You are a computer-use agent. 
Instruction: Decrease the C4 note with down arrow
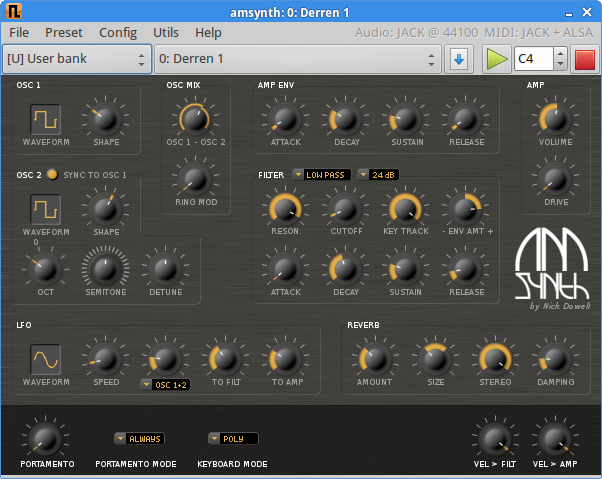[560, 64]
